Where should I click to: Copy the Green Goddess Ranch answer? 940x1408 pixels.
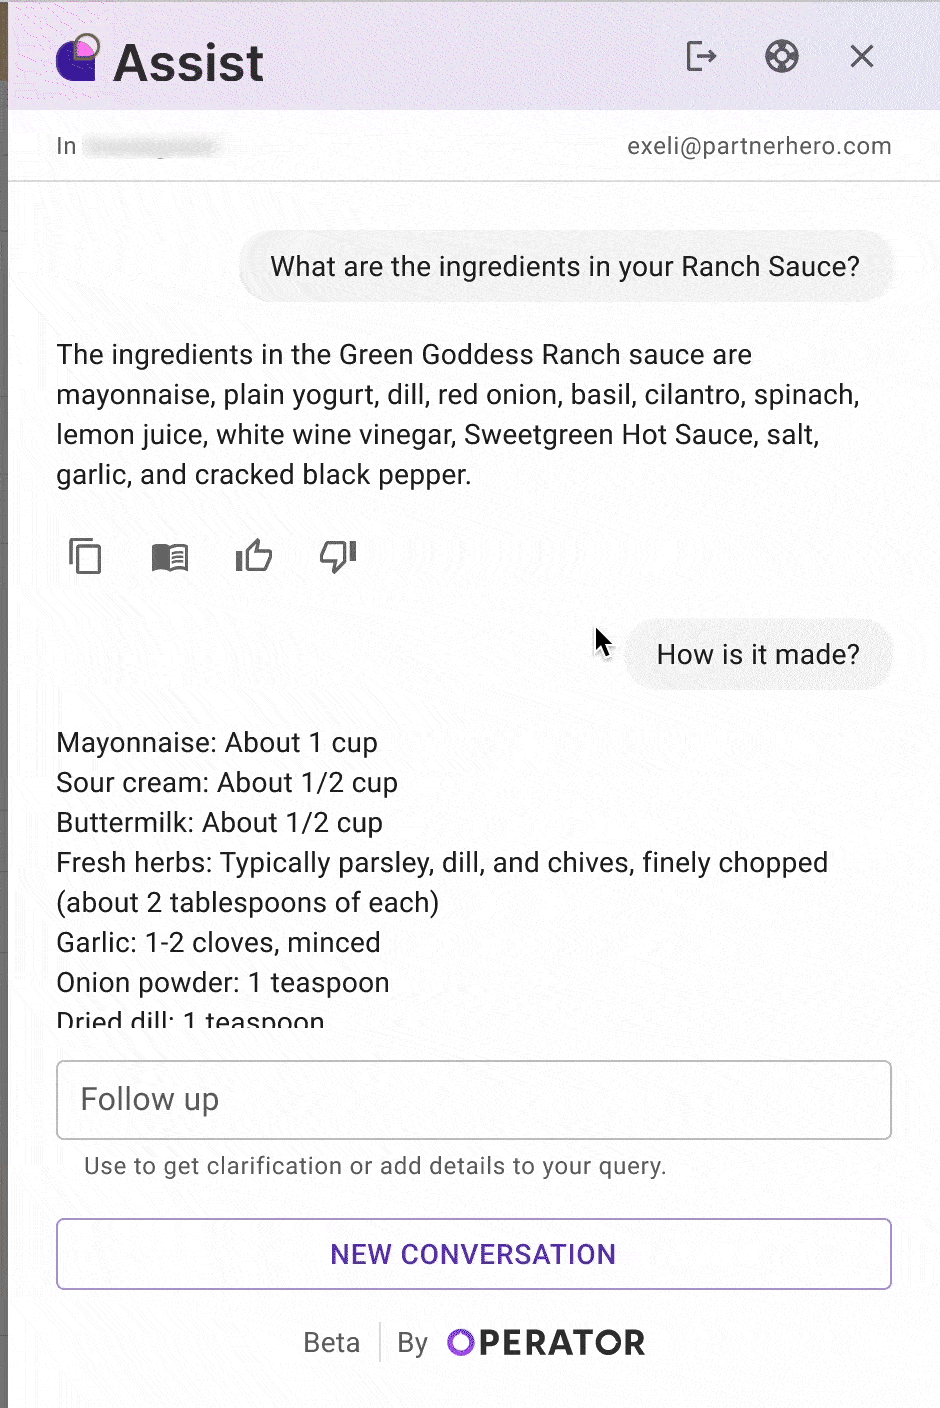pyautogui.click(x=85, y=556)
